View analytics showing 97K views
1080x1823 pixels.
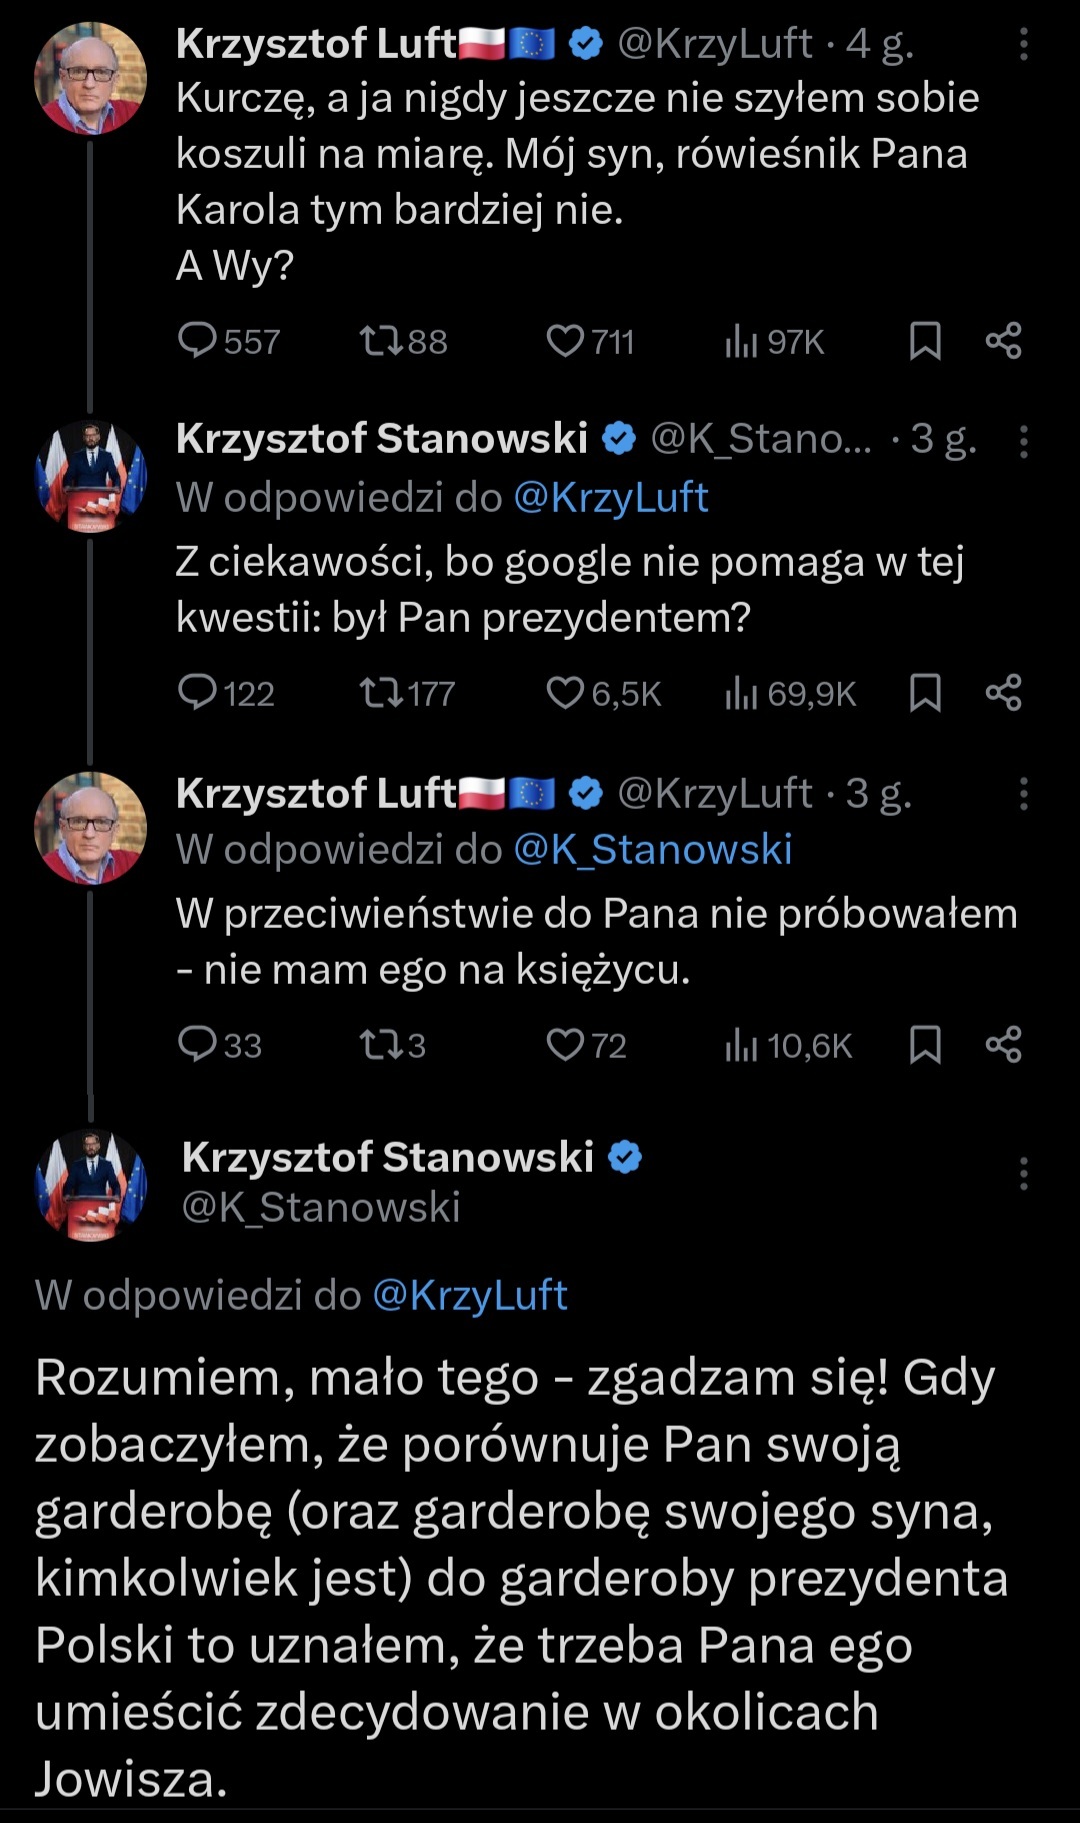(x=741, y=342)
